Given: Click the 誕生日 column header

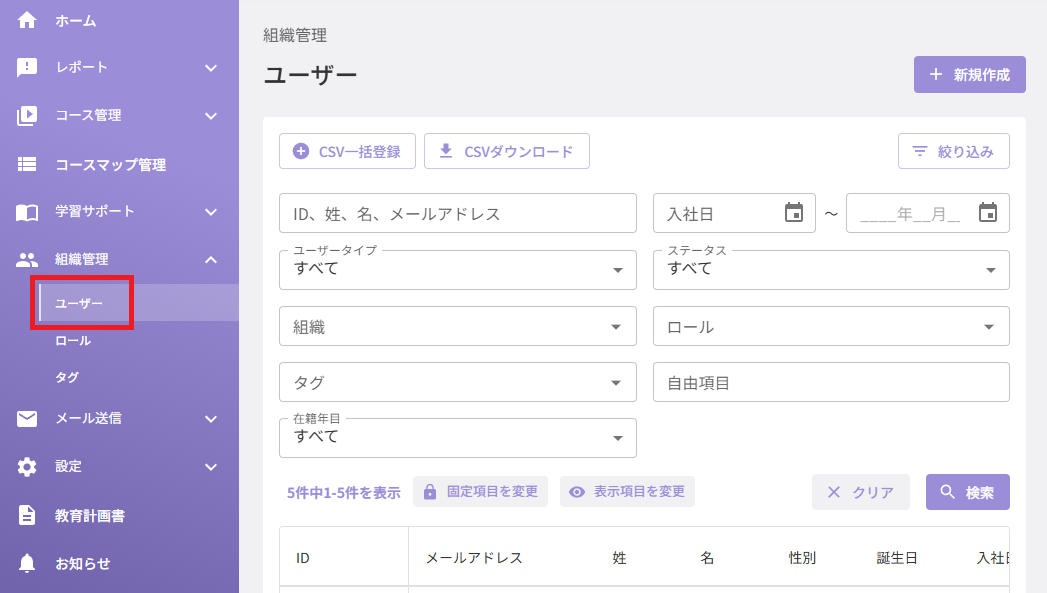Looking at the screenshot, I should (897, 558).
